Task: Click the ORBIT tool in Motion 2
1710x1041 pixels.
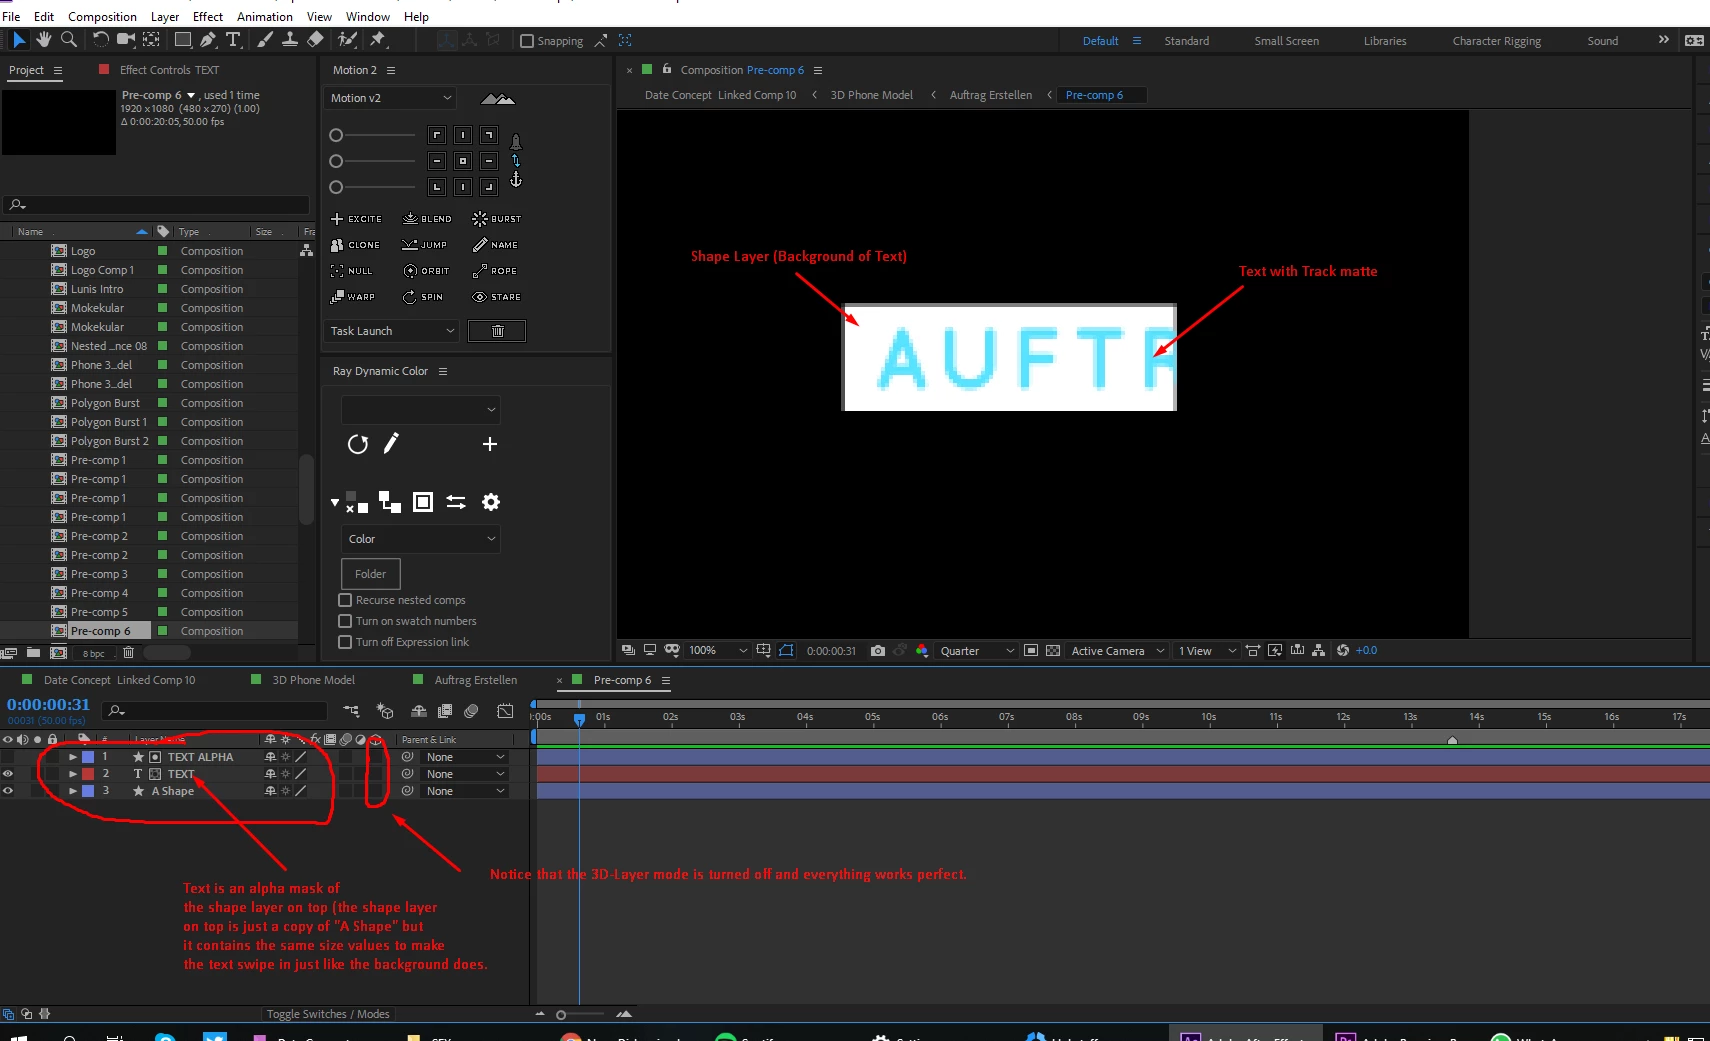Action: [426, 271]
